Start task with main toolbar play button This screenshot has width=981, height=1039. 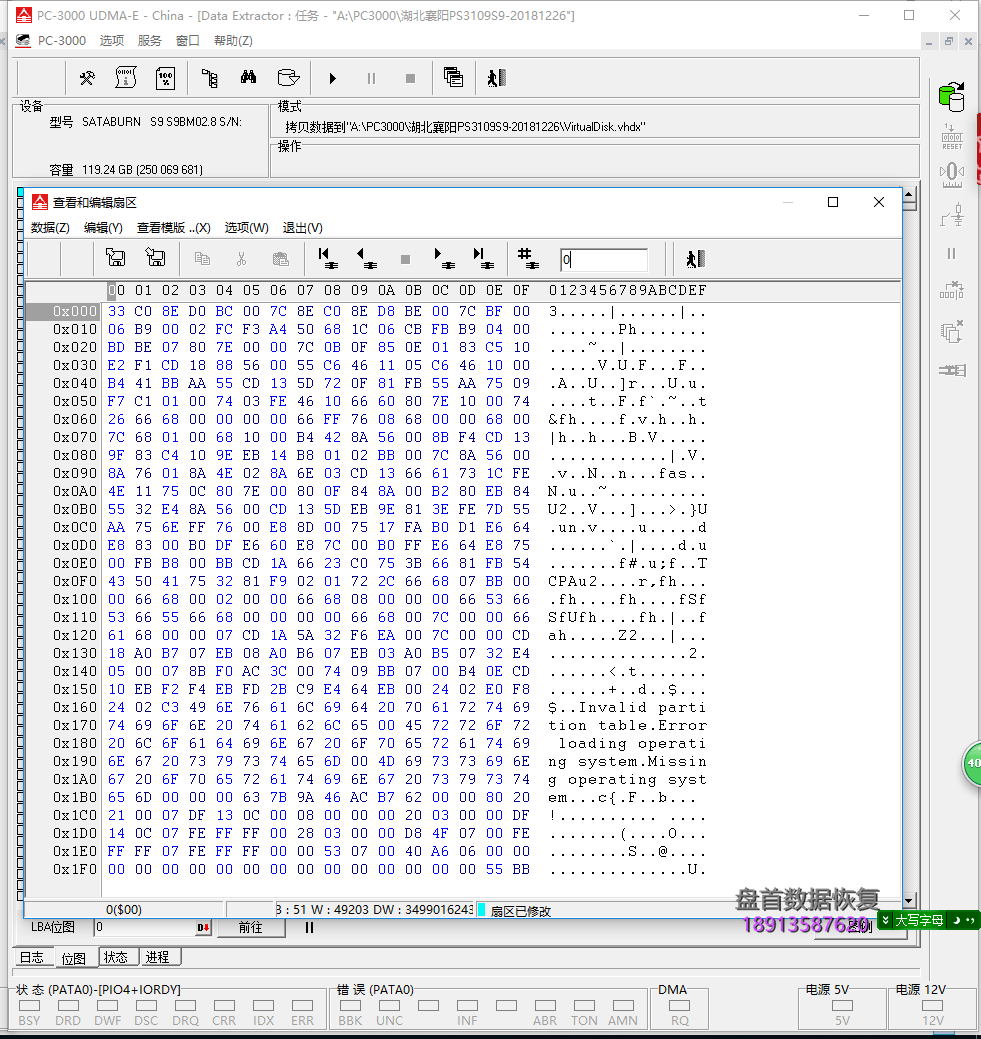(x=333, y=78)
